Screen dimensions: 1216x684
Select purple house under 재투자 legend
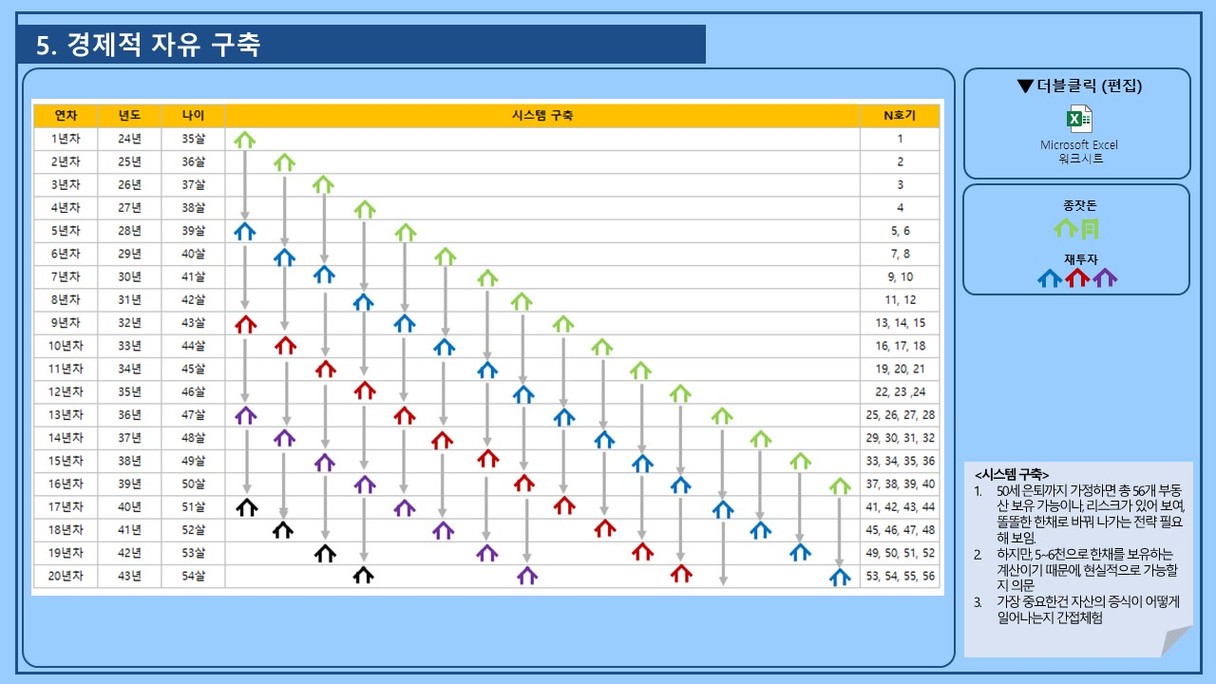click(x=1104, y=278)
